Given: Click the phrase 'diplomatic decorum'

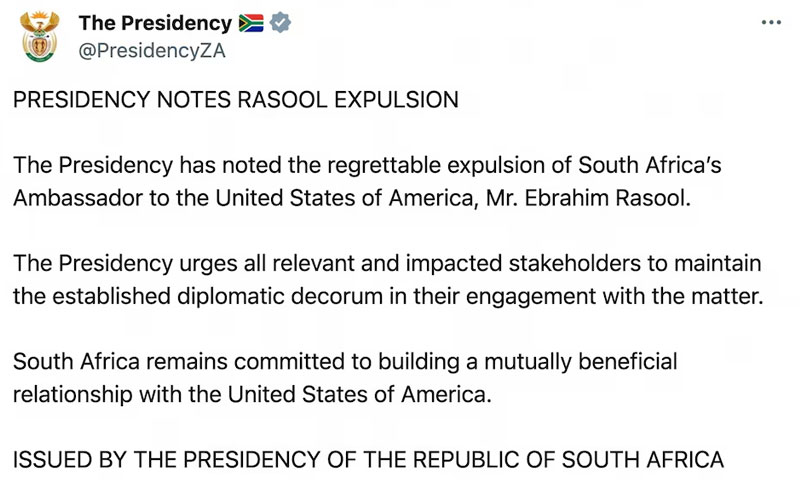Looking at the screenshot, I should click(280, 296).
